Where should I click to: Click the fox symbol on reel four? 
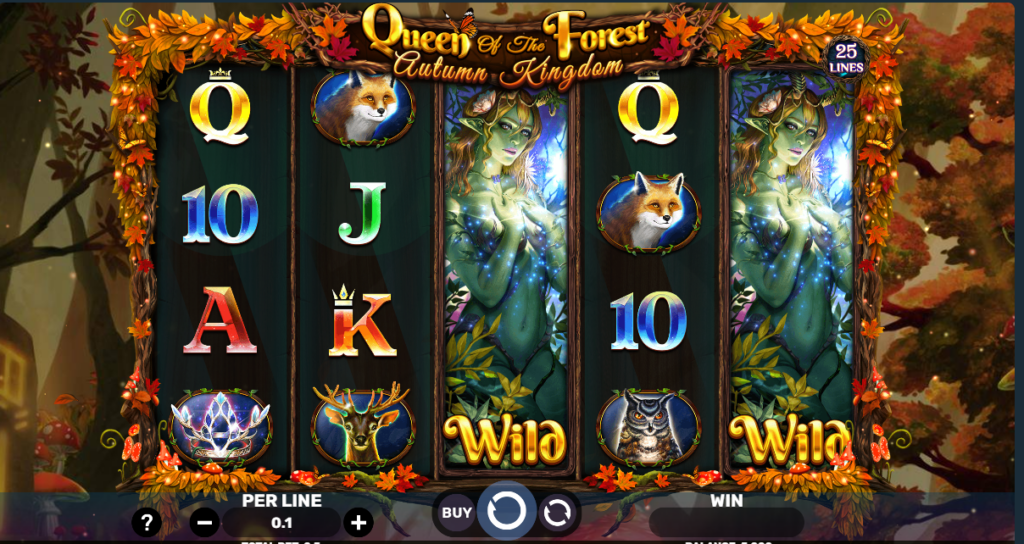click(x=648, y=212)
